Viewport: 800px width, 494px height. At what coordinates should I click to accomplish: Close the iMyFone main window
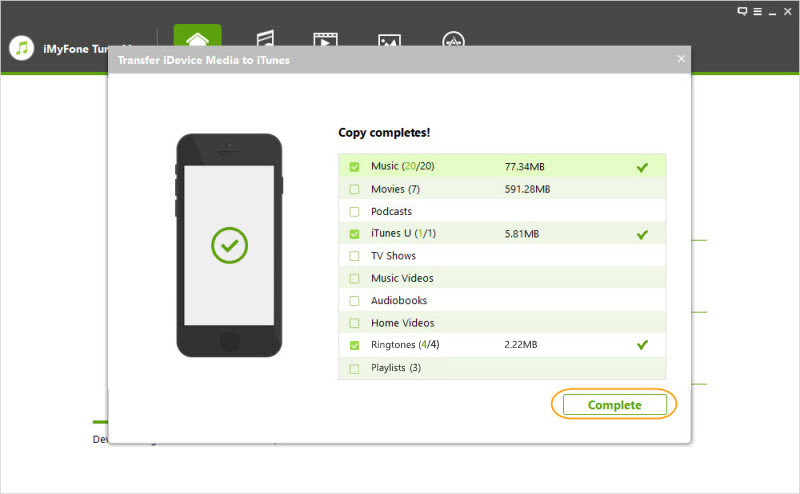(x=788, y=11)
